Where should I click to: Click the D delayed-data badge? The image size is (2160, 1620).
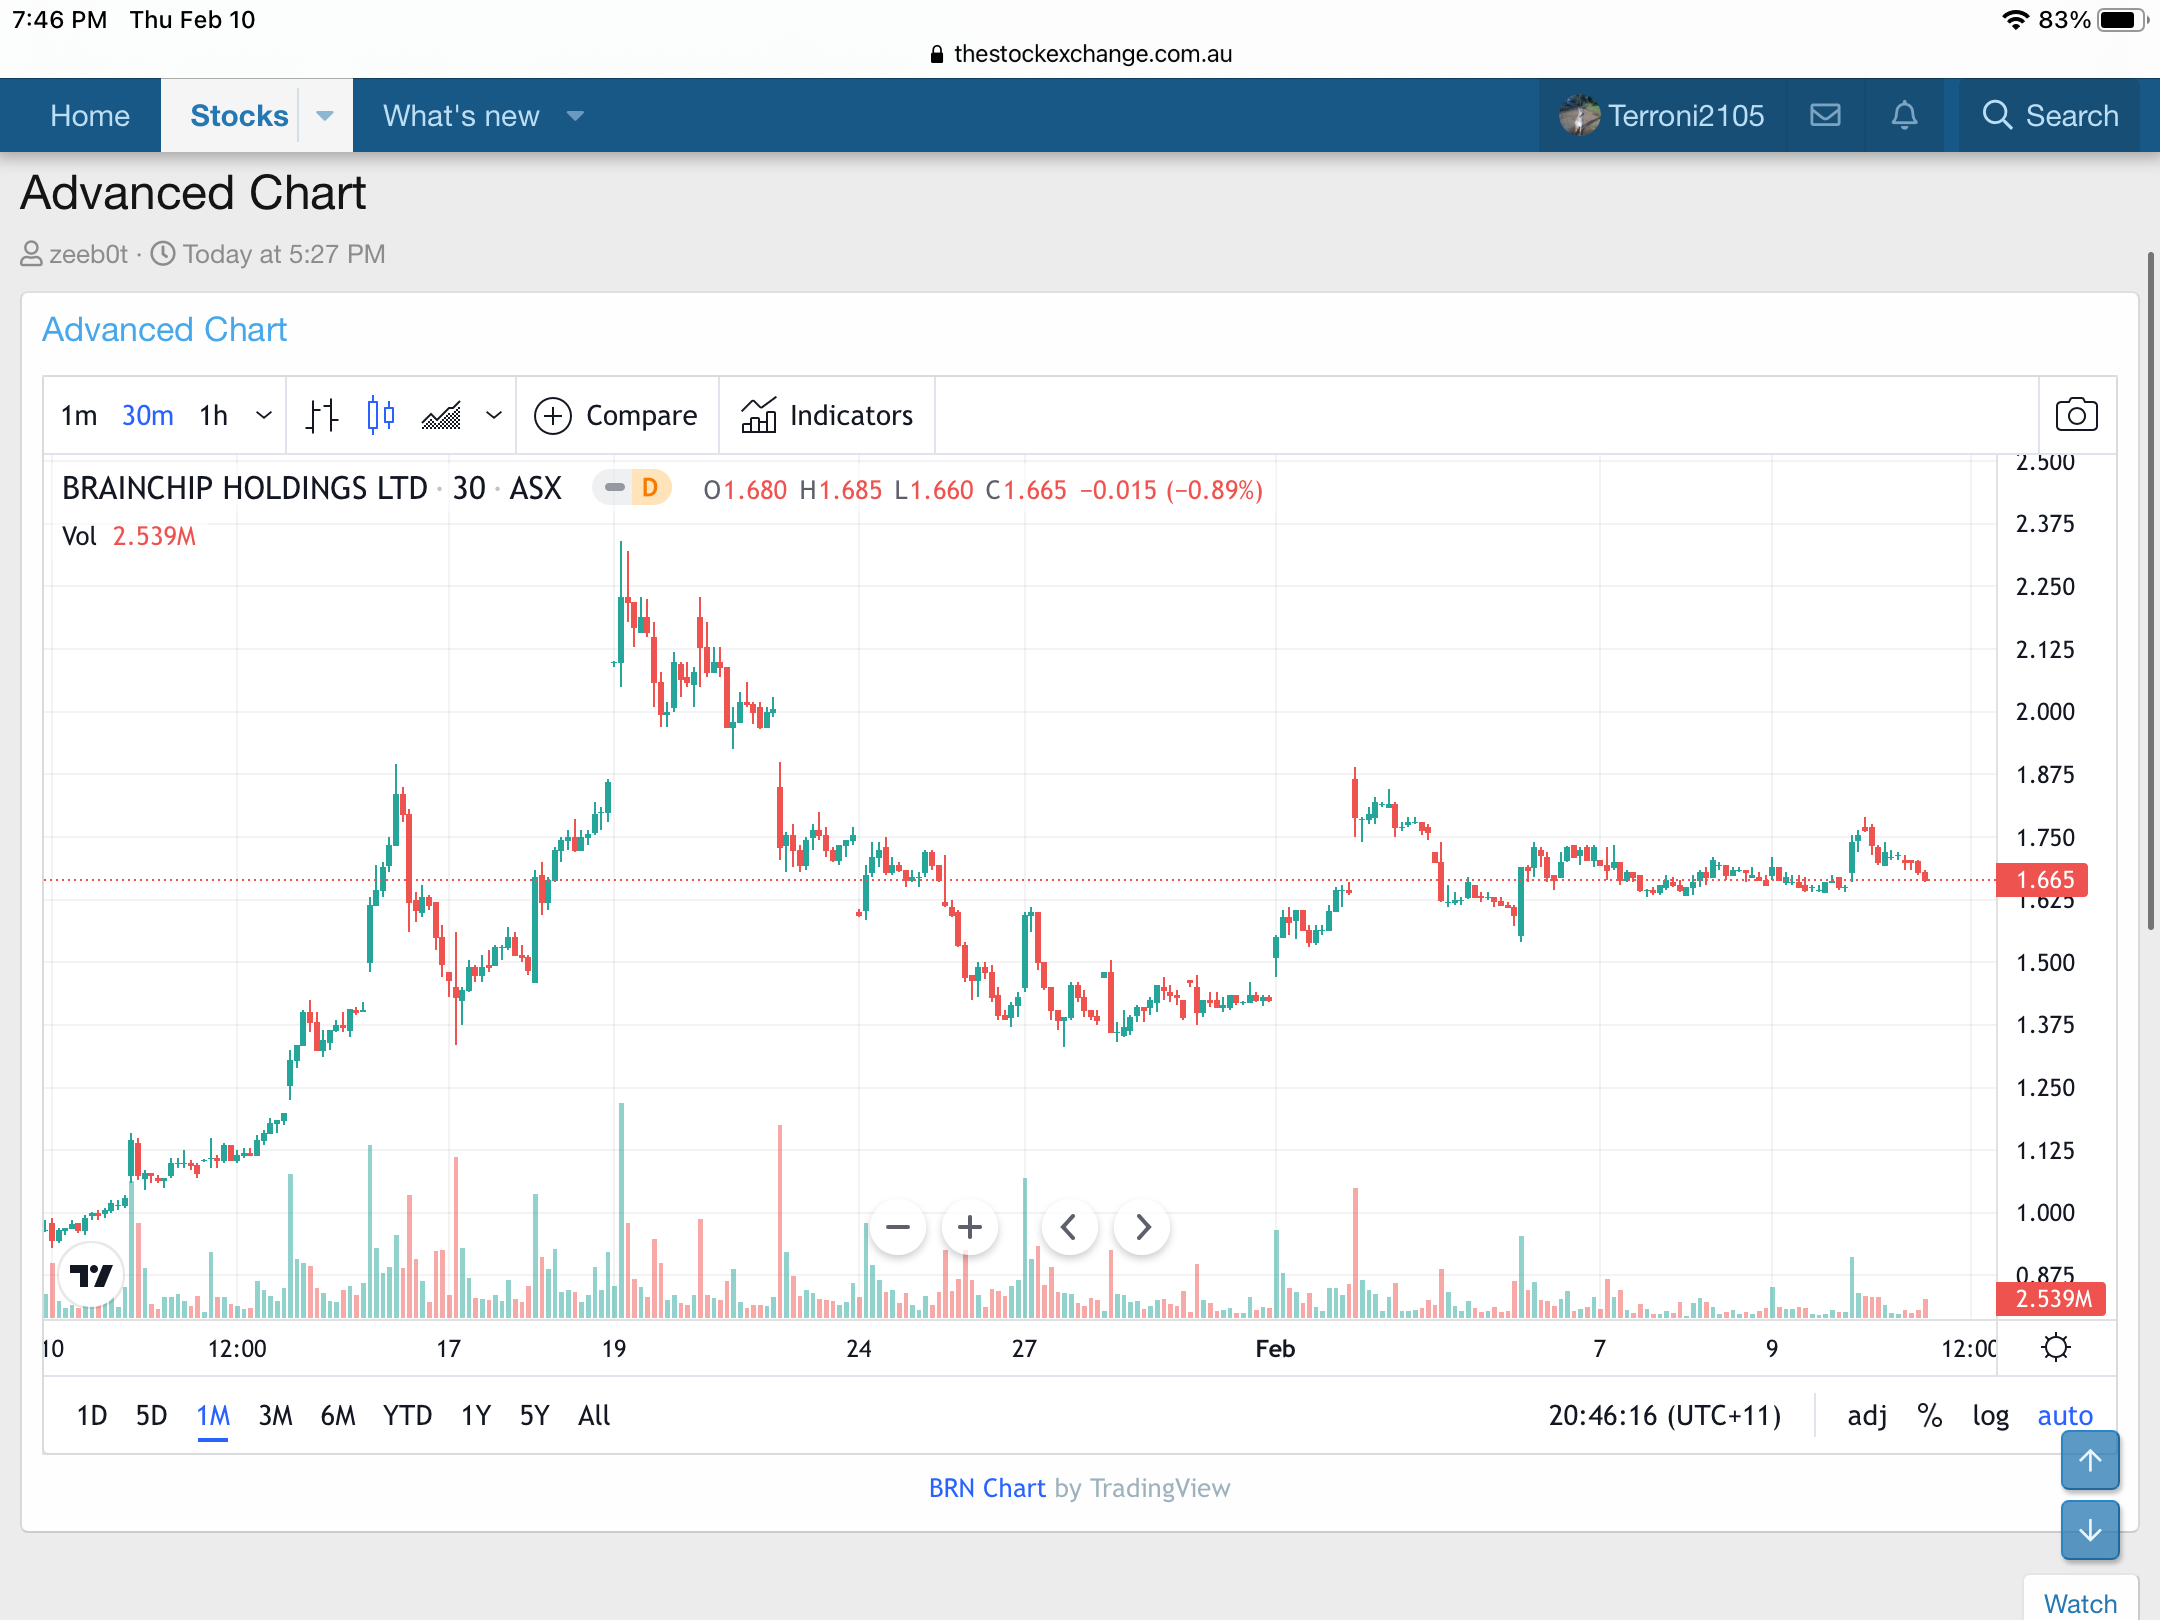click(x=650, y=488)
